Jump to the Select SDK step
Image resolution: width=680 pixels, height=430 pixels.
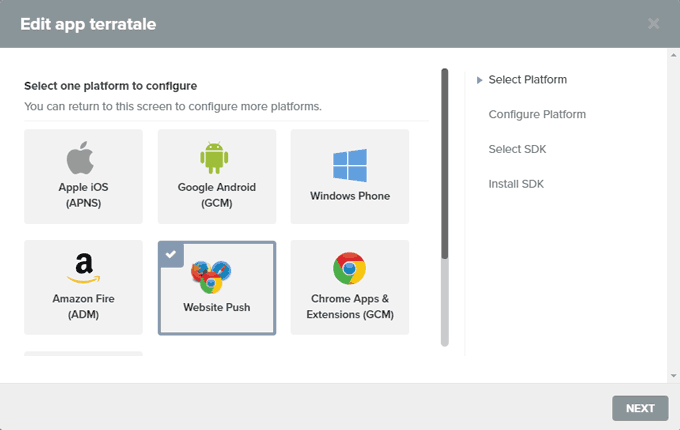[517, 149]
